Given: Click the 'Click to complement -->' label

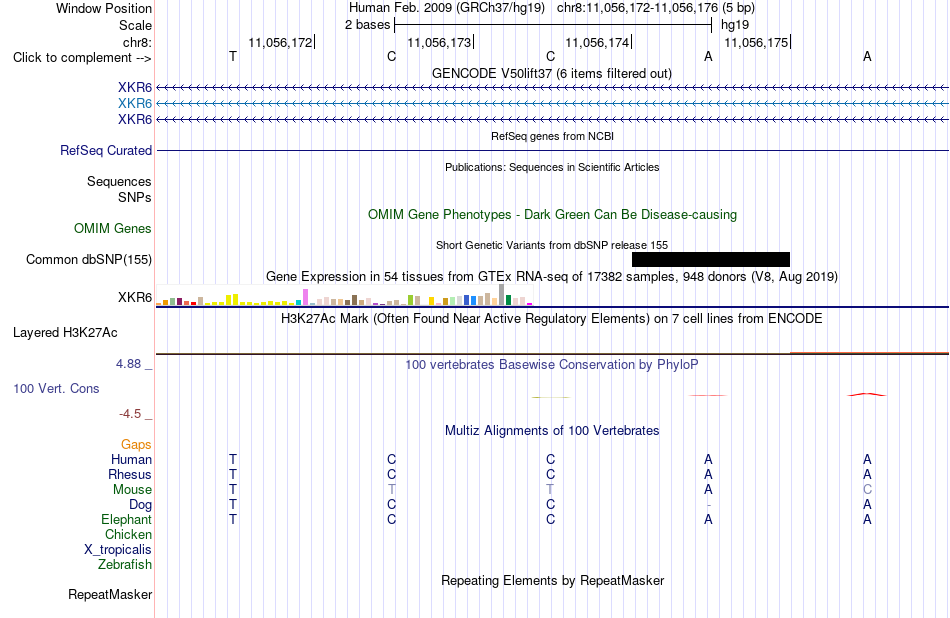Looking at the screenshot, I should point(82,58).
